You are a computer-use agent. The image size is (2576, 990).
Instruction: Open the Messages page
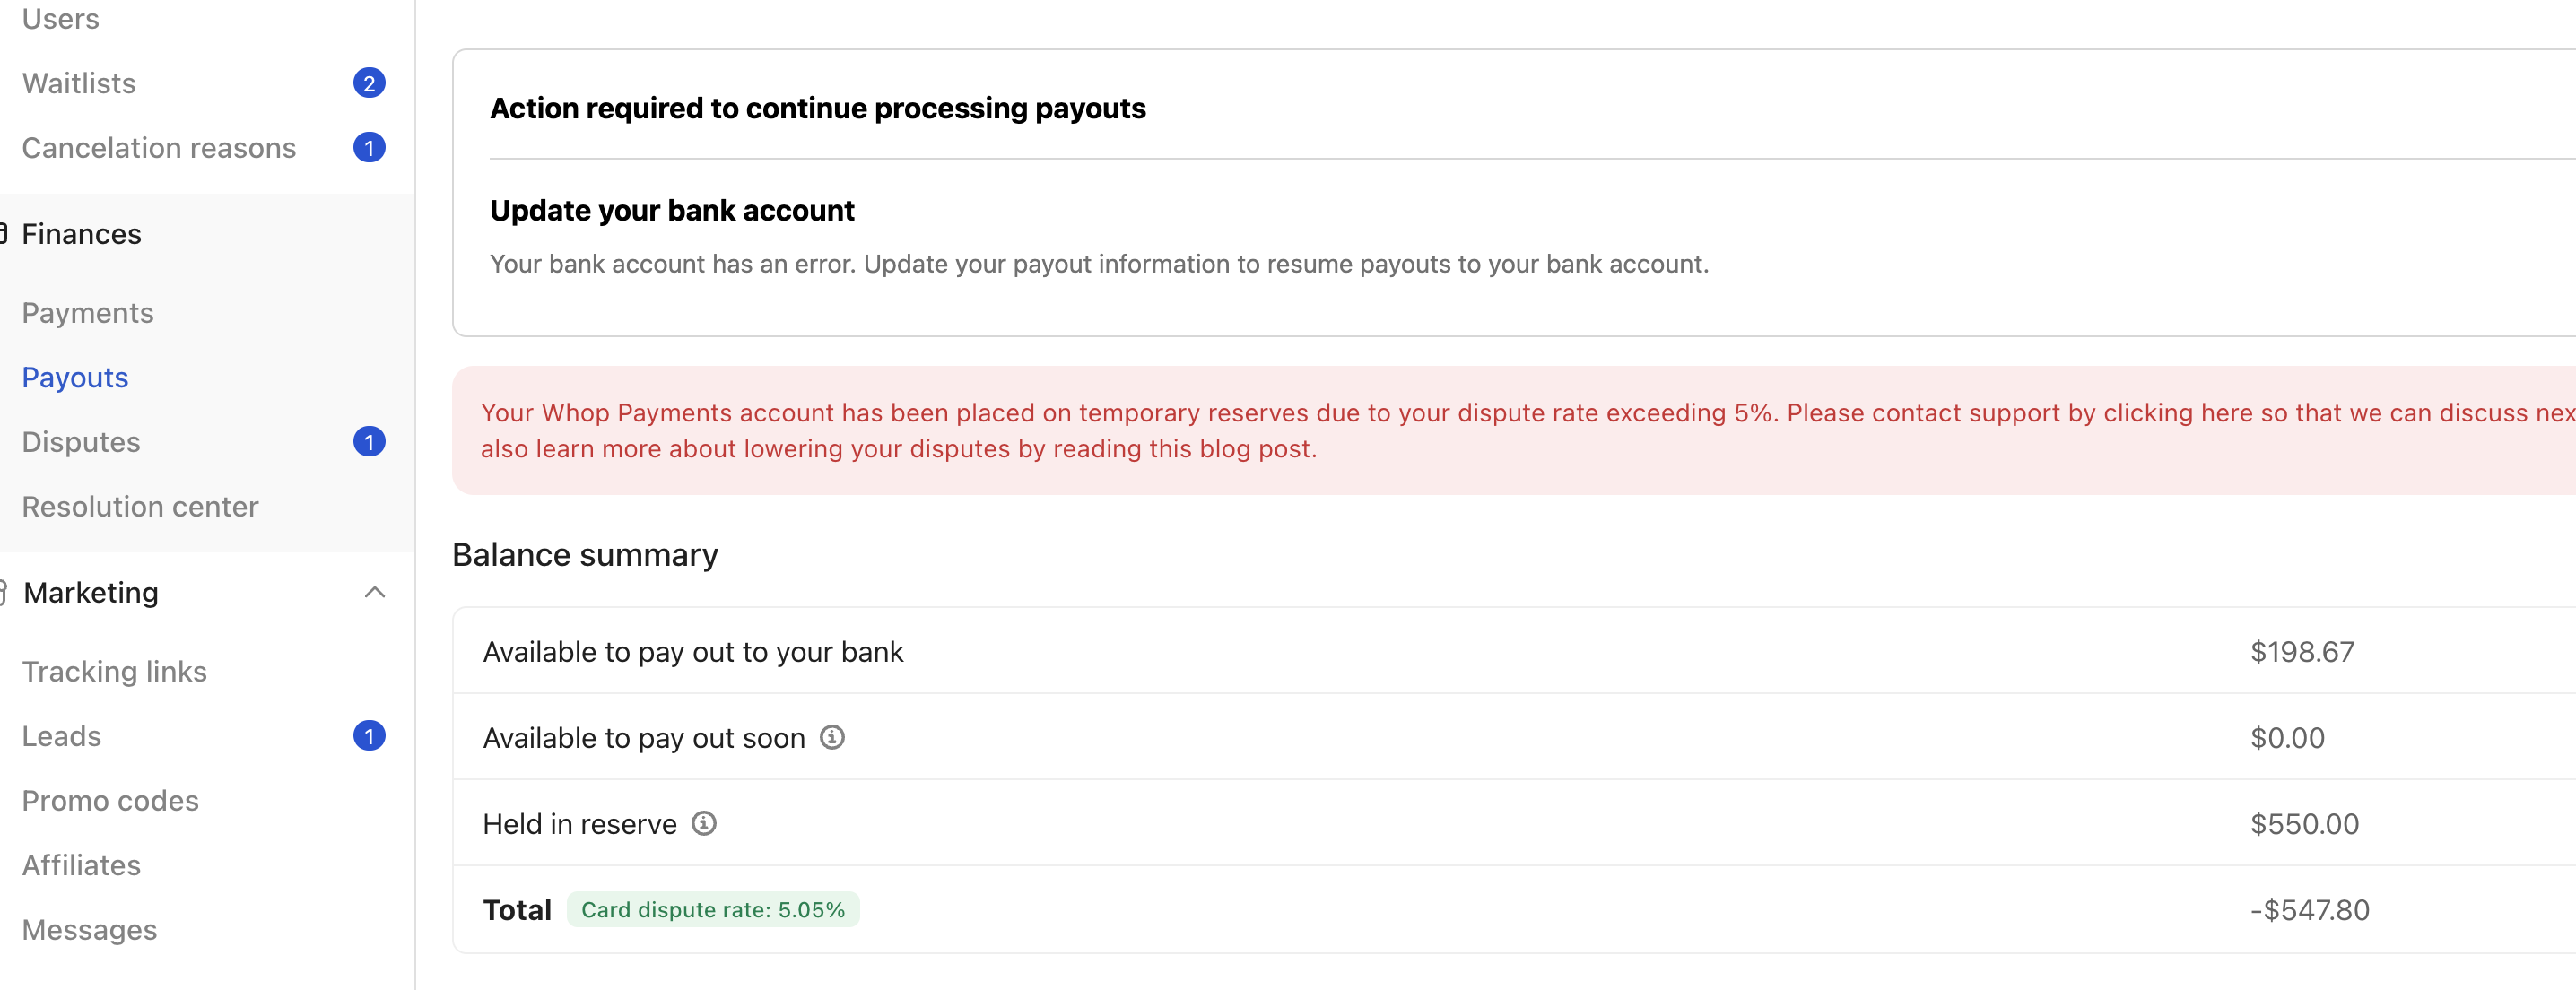pos(89,929)
